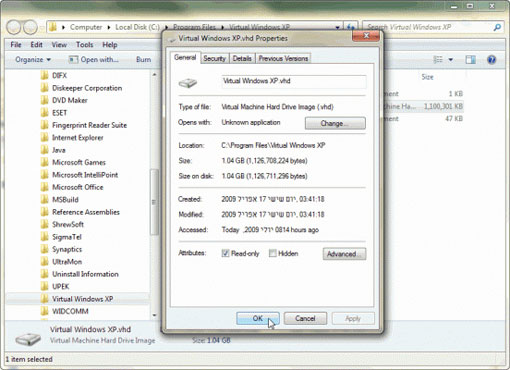The width and height of the screenshot is (510, 370).
Task: Select Microsoft IntelliPoint folder
Action: [85, 175]
